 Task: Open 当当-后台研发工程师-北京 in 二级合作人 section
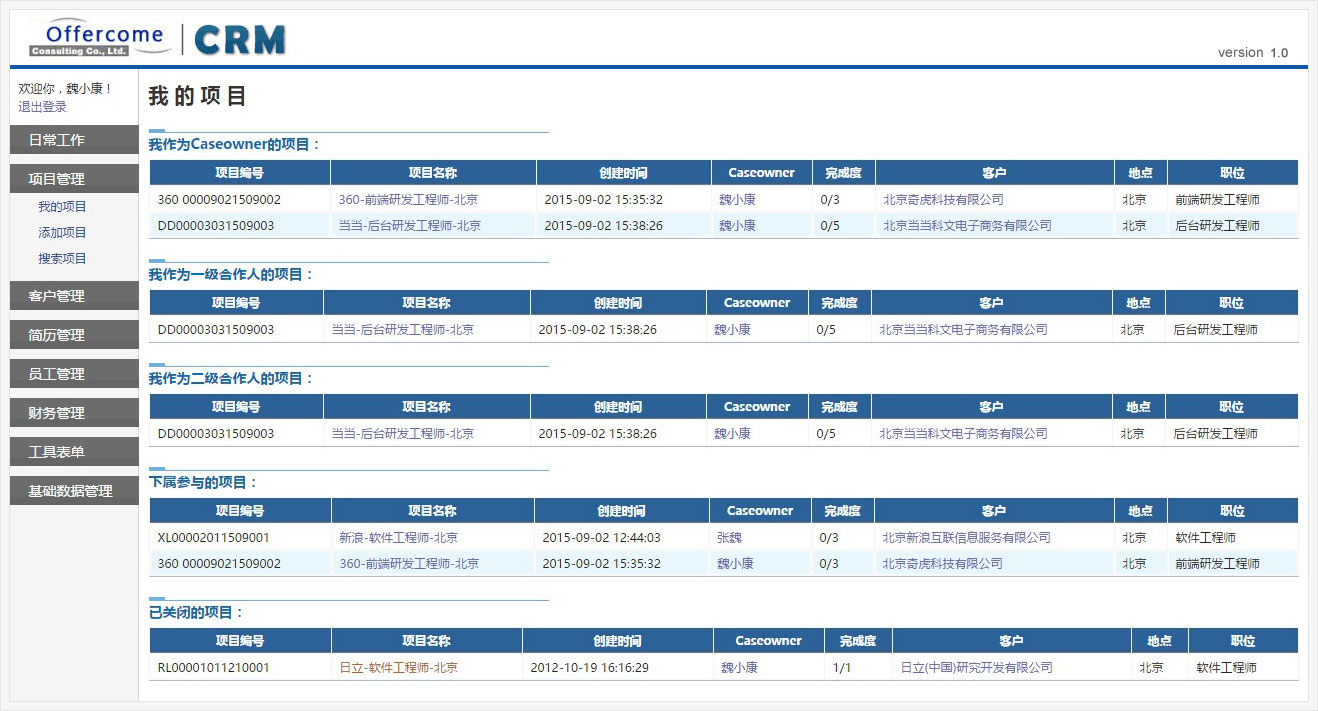[403, 434]
